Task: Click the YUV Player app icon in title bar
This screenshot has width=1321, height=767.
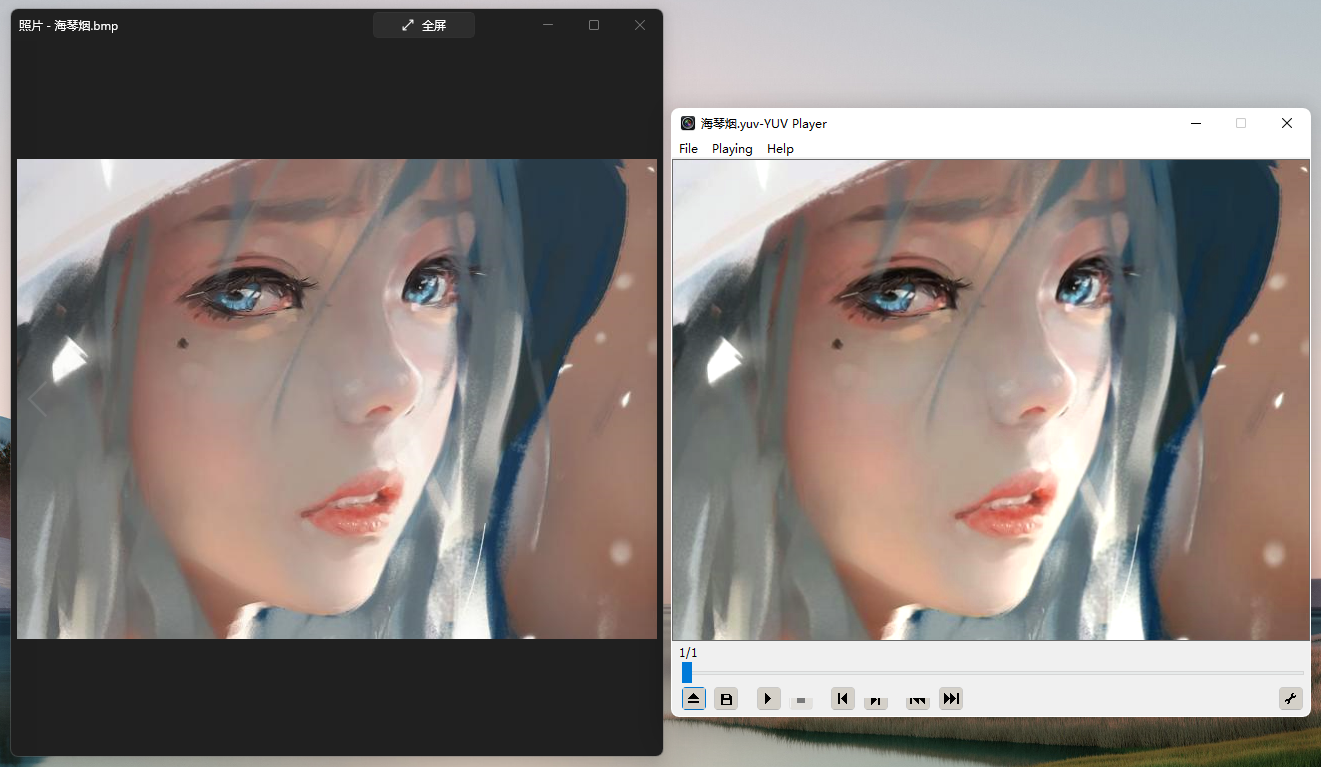Action: pos(688,123)
